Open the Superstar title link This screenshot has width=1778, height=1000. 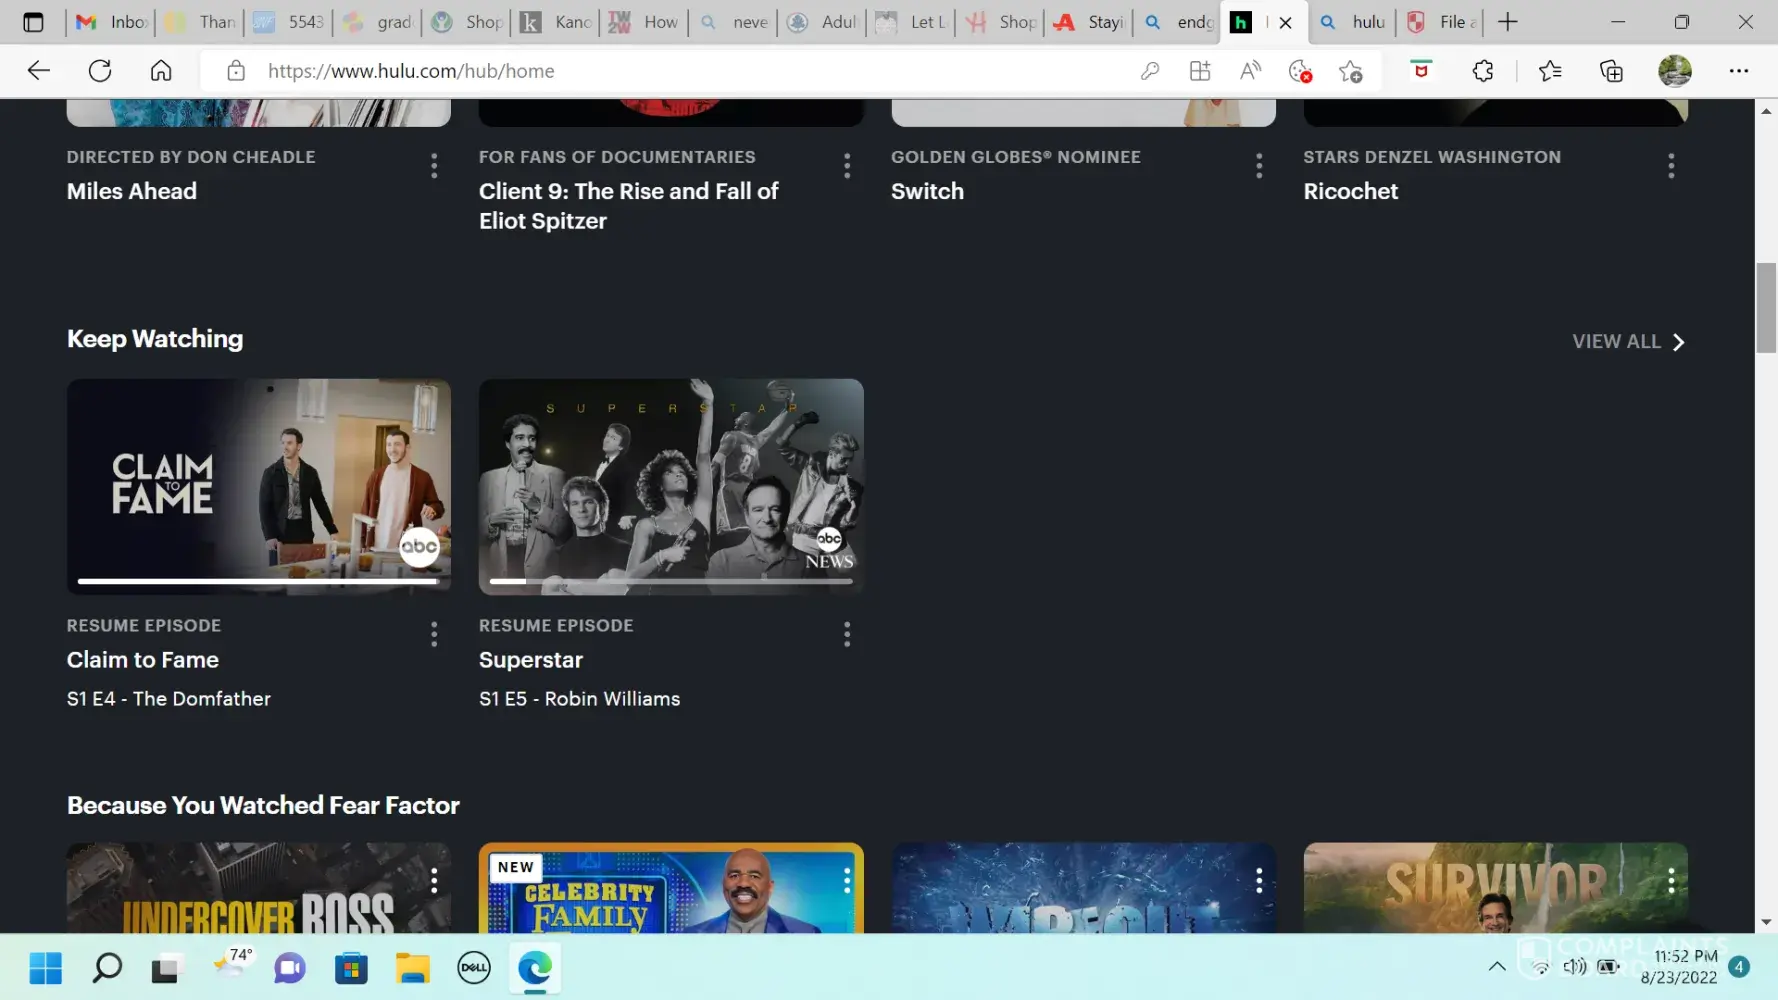pos(530,660)
